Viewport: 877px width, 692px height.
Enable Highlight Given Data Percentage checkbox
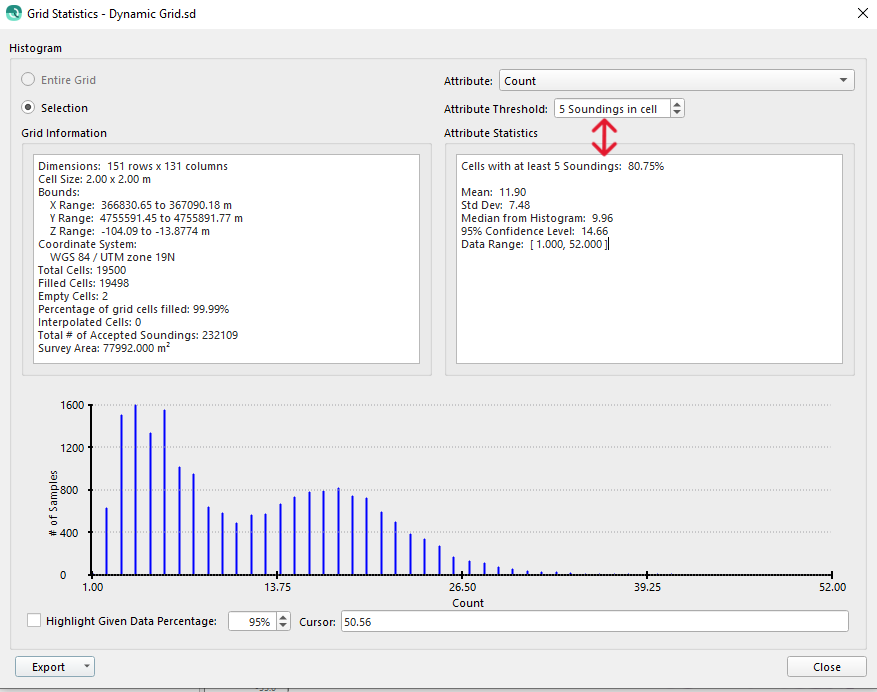pos(34,621)
